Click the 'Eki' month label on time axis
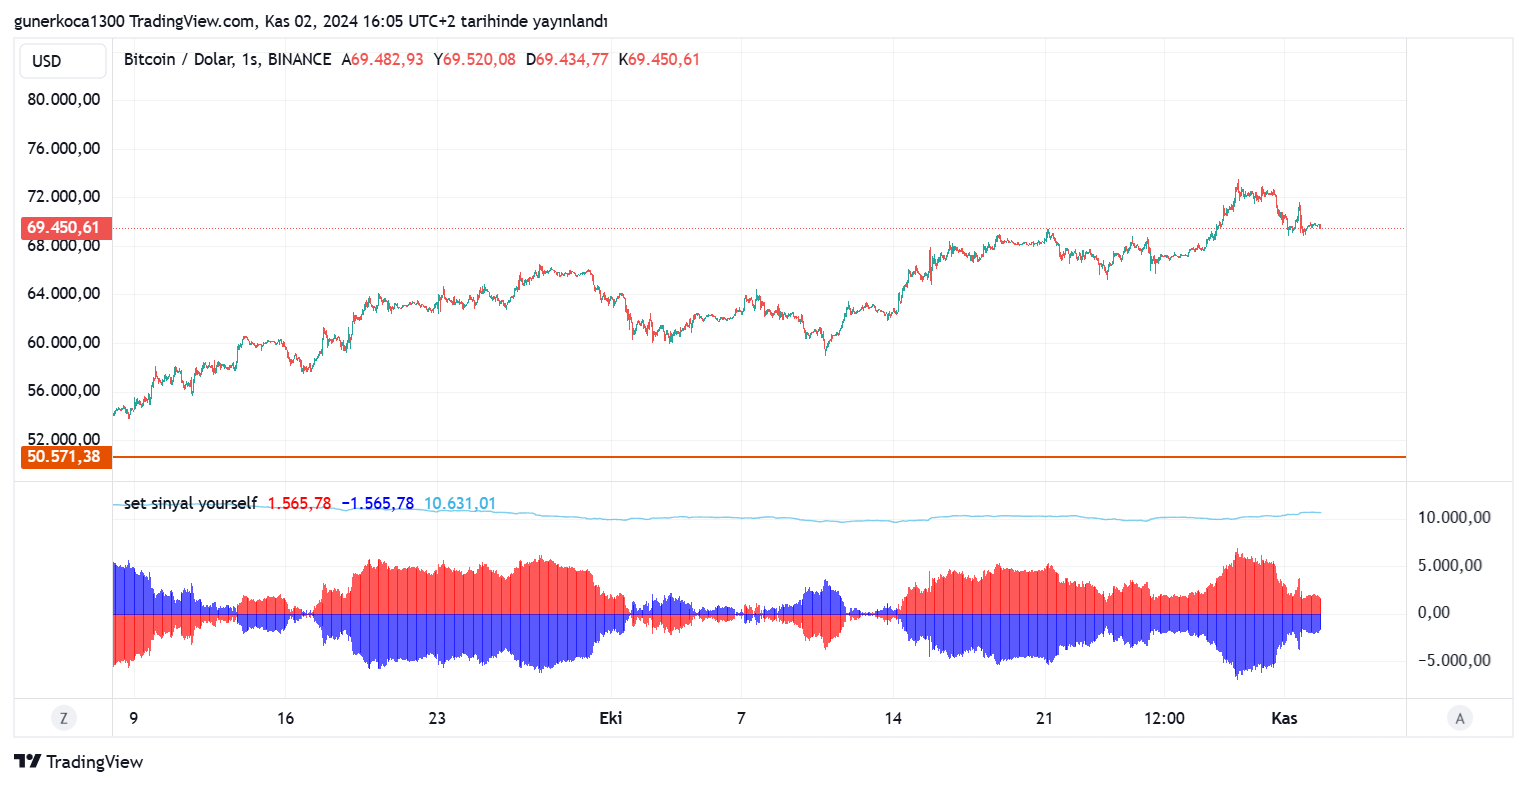Screen dimensions: 1527x785 click(x=610, y=718)
